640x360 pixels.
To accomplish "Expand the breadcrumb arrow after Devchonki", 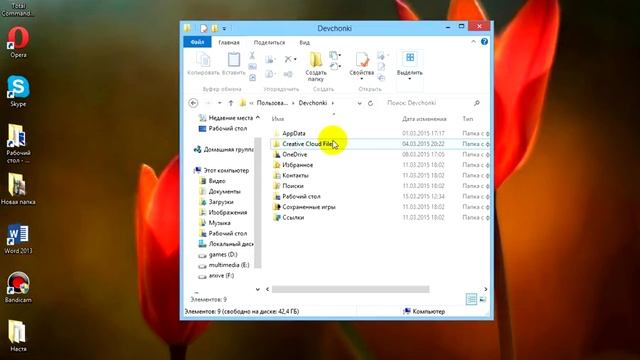I will [x=333, y=103].
